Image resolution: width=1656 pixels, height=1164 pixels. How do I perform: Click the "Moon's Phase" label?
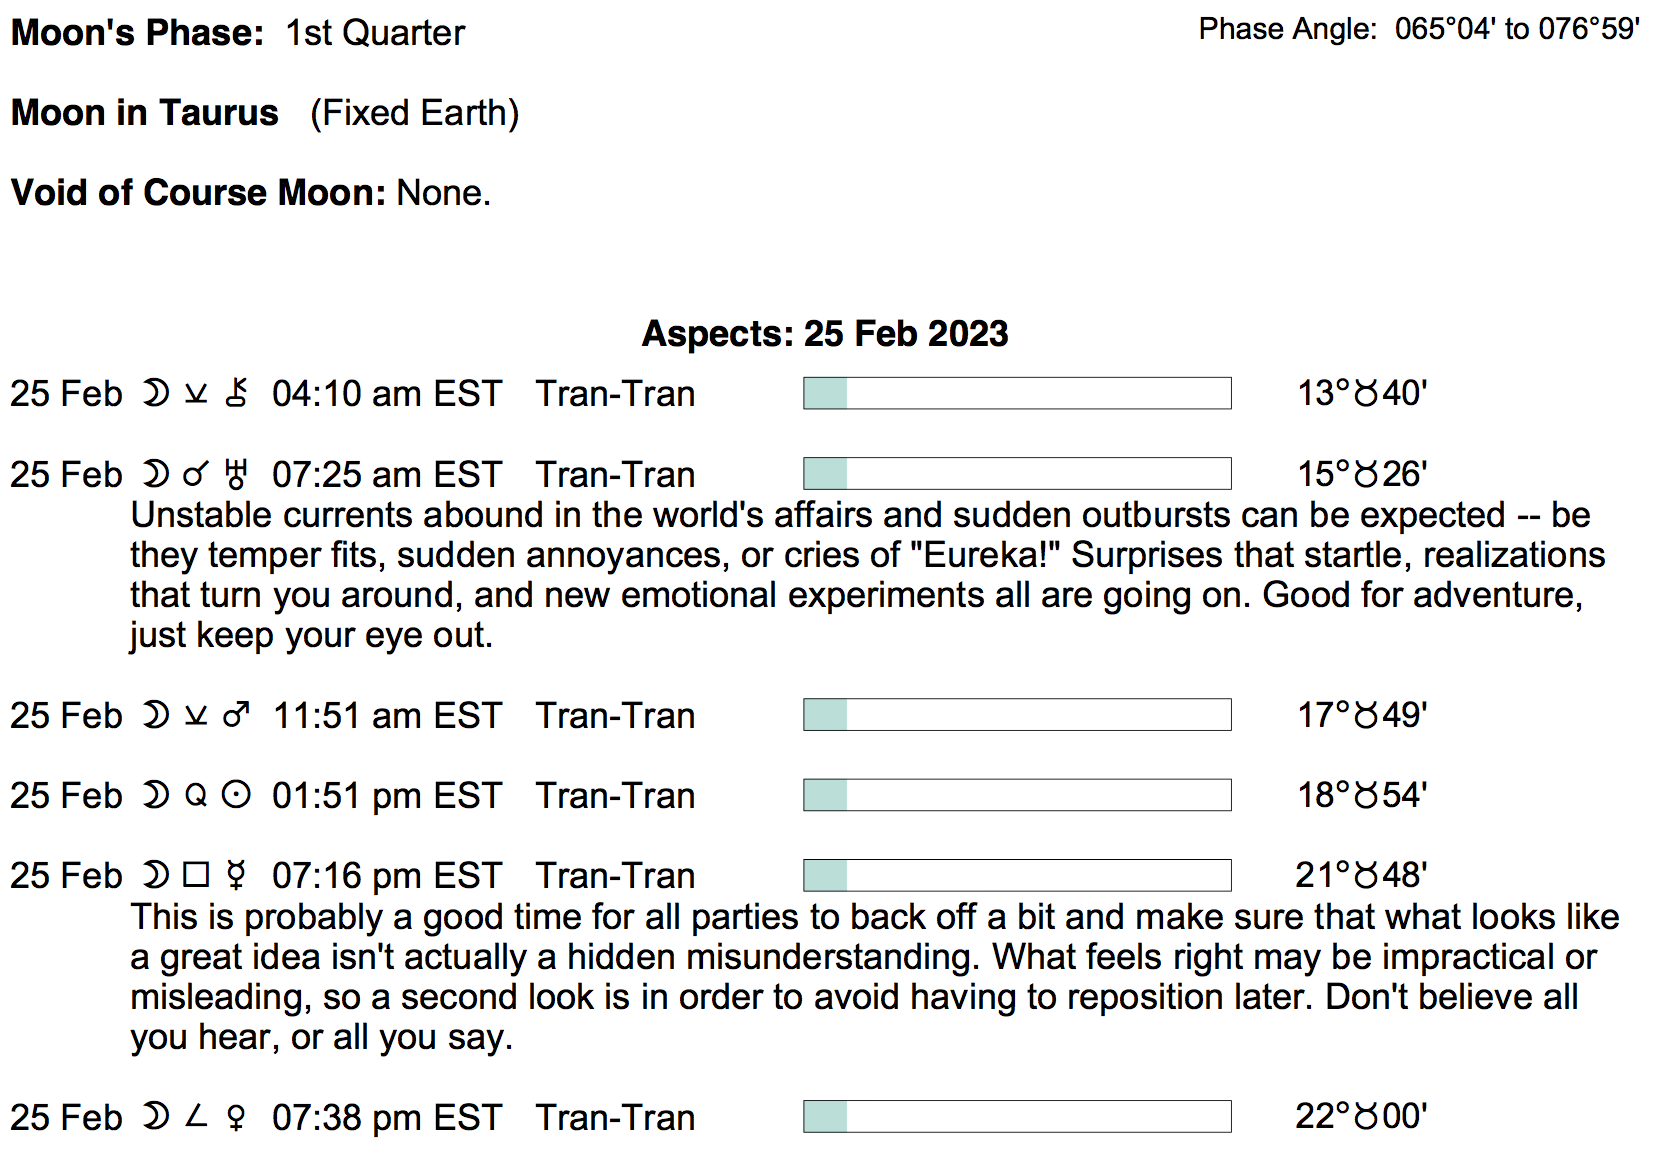[137, 33]
